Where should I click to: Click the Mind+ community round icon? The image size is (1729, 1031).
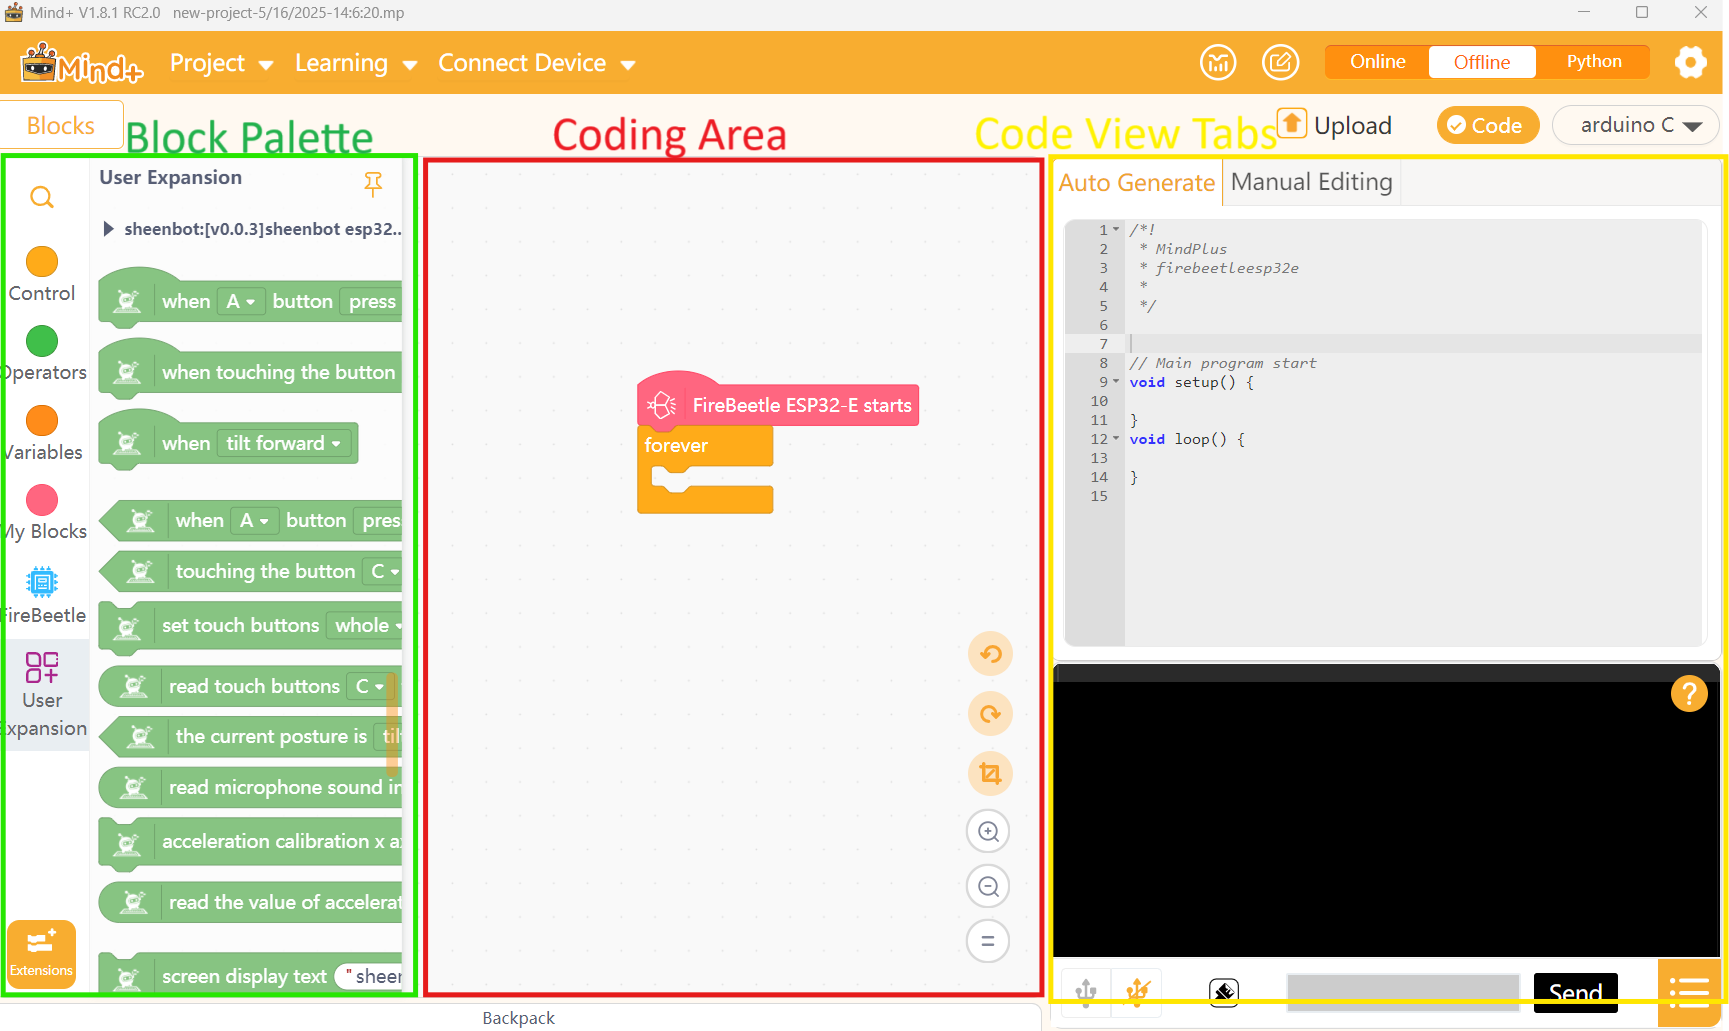[1218, 62]
